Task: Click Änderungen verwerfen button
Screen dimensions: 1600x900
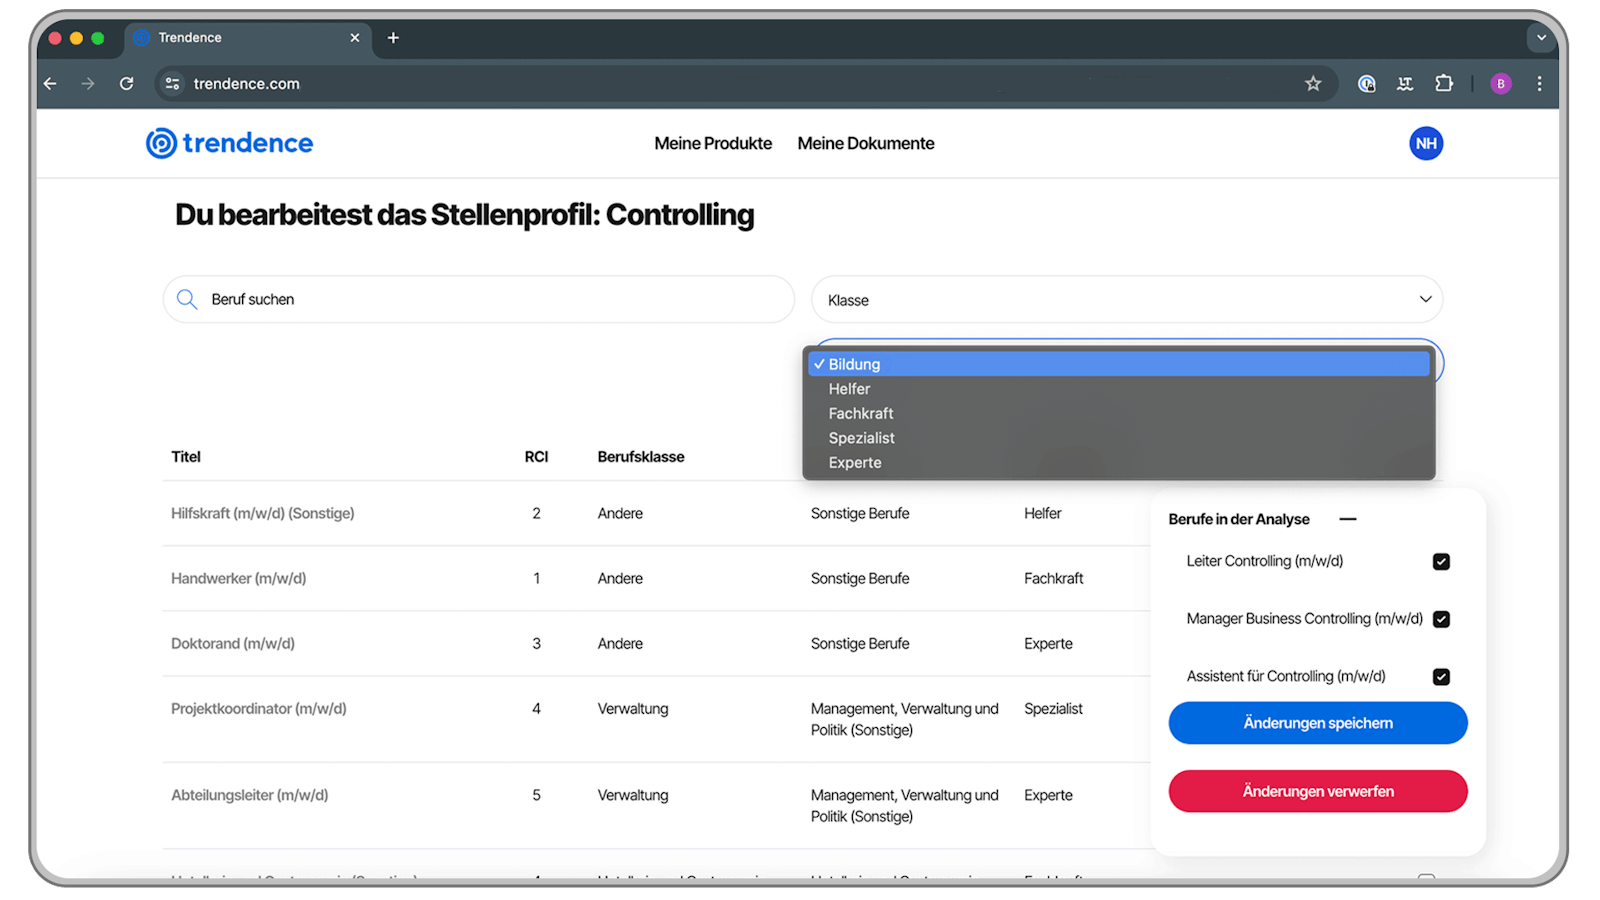Action: tap(1317, 791)
